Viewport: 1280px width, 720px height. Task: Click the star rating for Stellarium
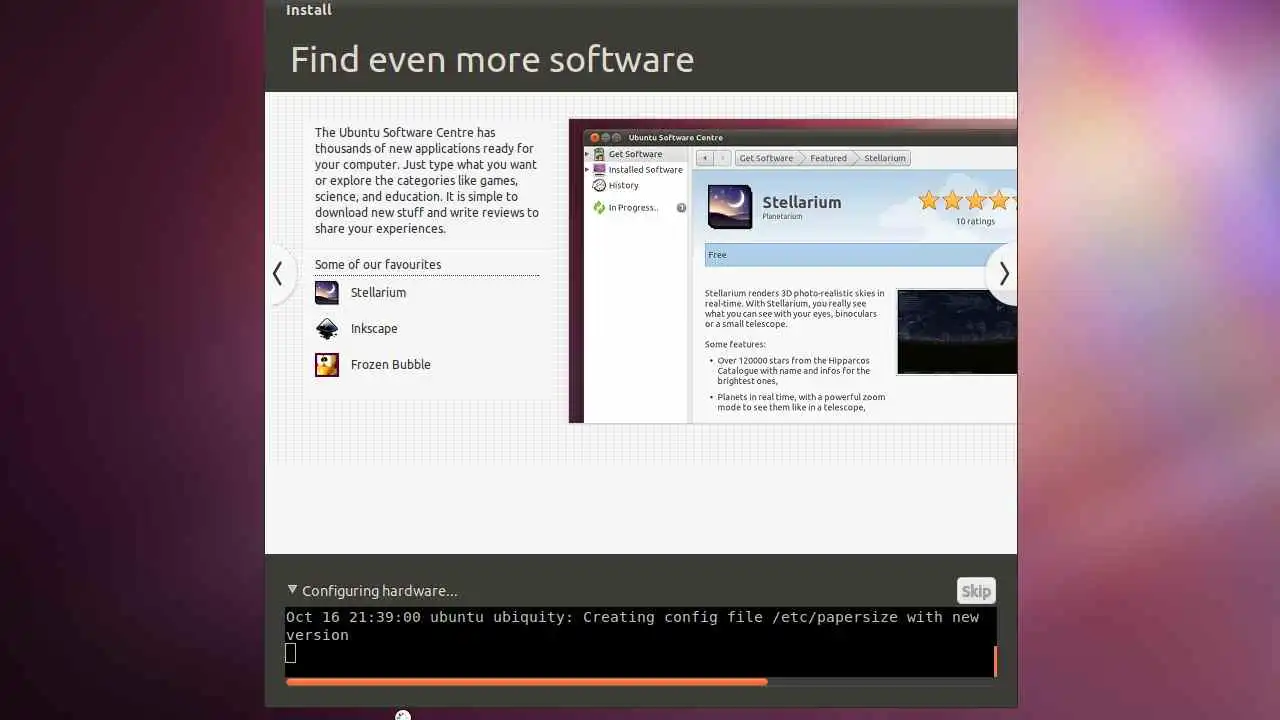967,201
